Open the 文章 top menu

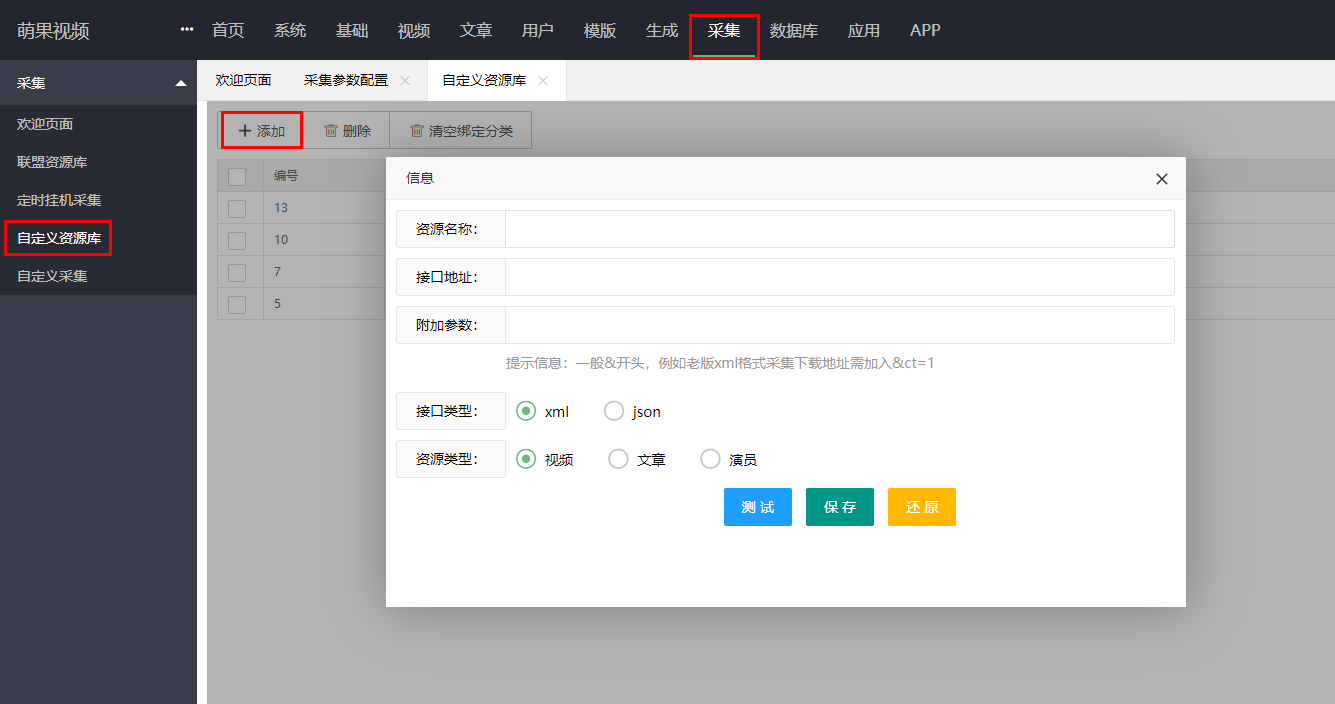coord(476,30)
